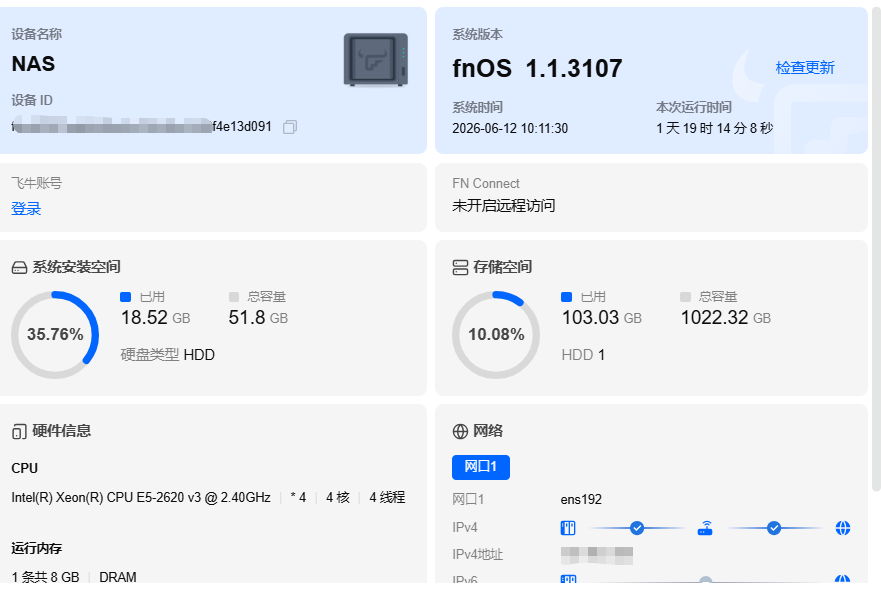Click the 1 条共 8 GB memory text
This screenshot has width=881, height=592.
click(46, 577)
